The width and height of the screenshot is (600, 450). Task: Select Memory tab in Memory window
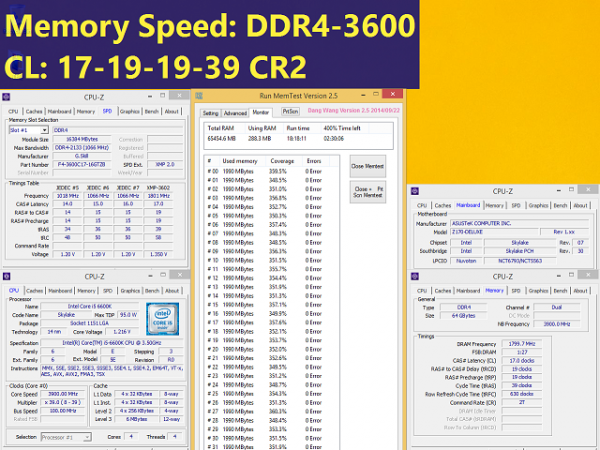pos(494,290)
